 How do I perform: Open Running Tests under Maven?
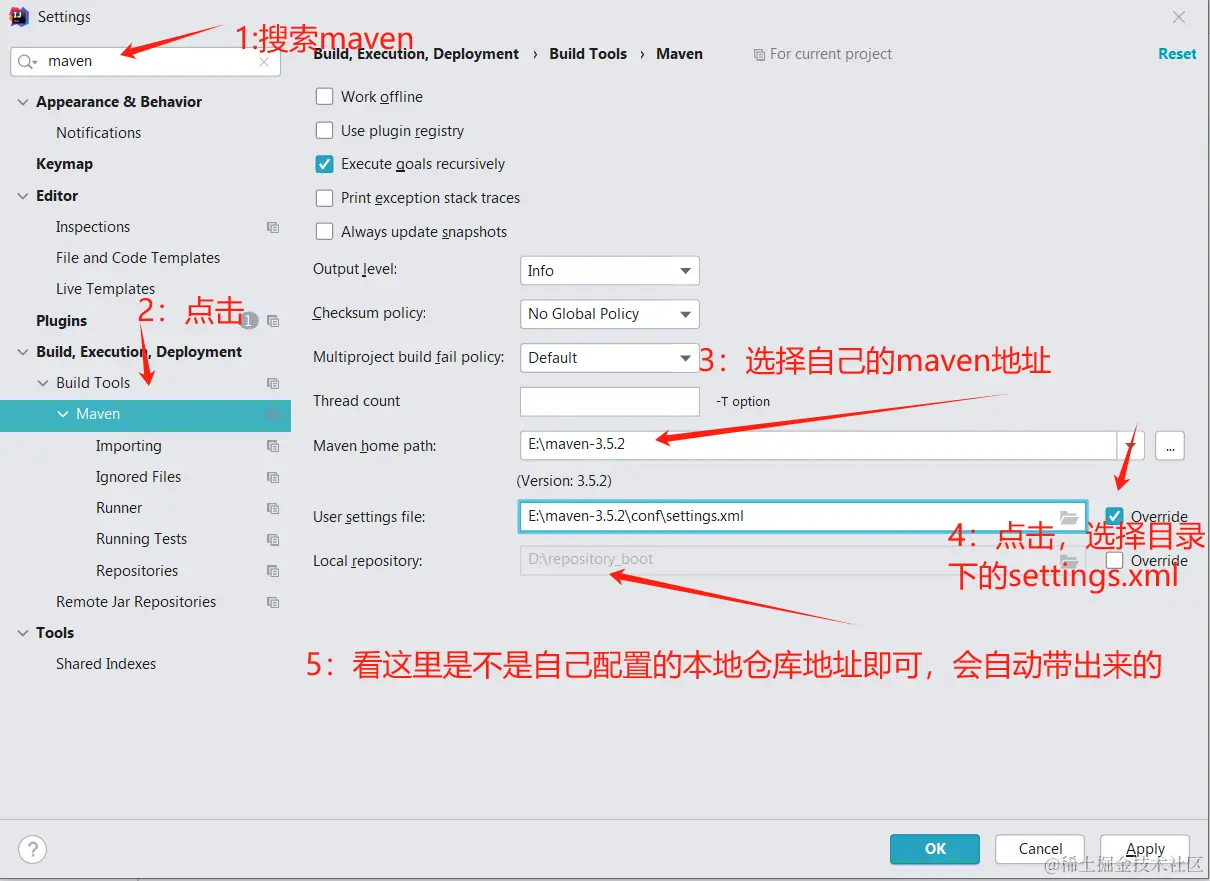click(x=141, y=539)
